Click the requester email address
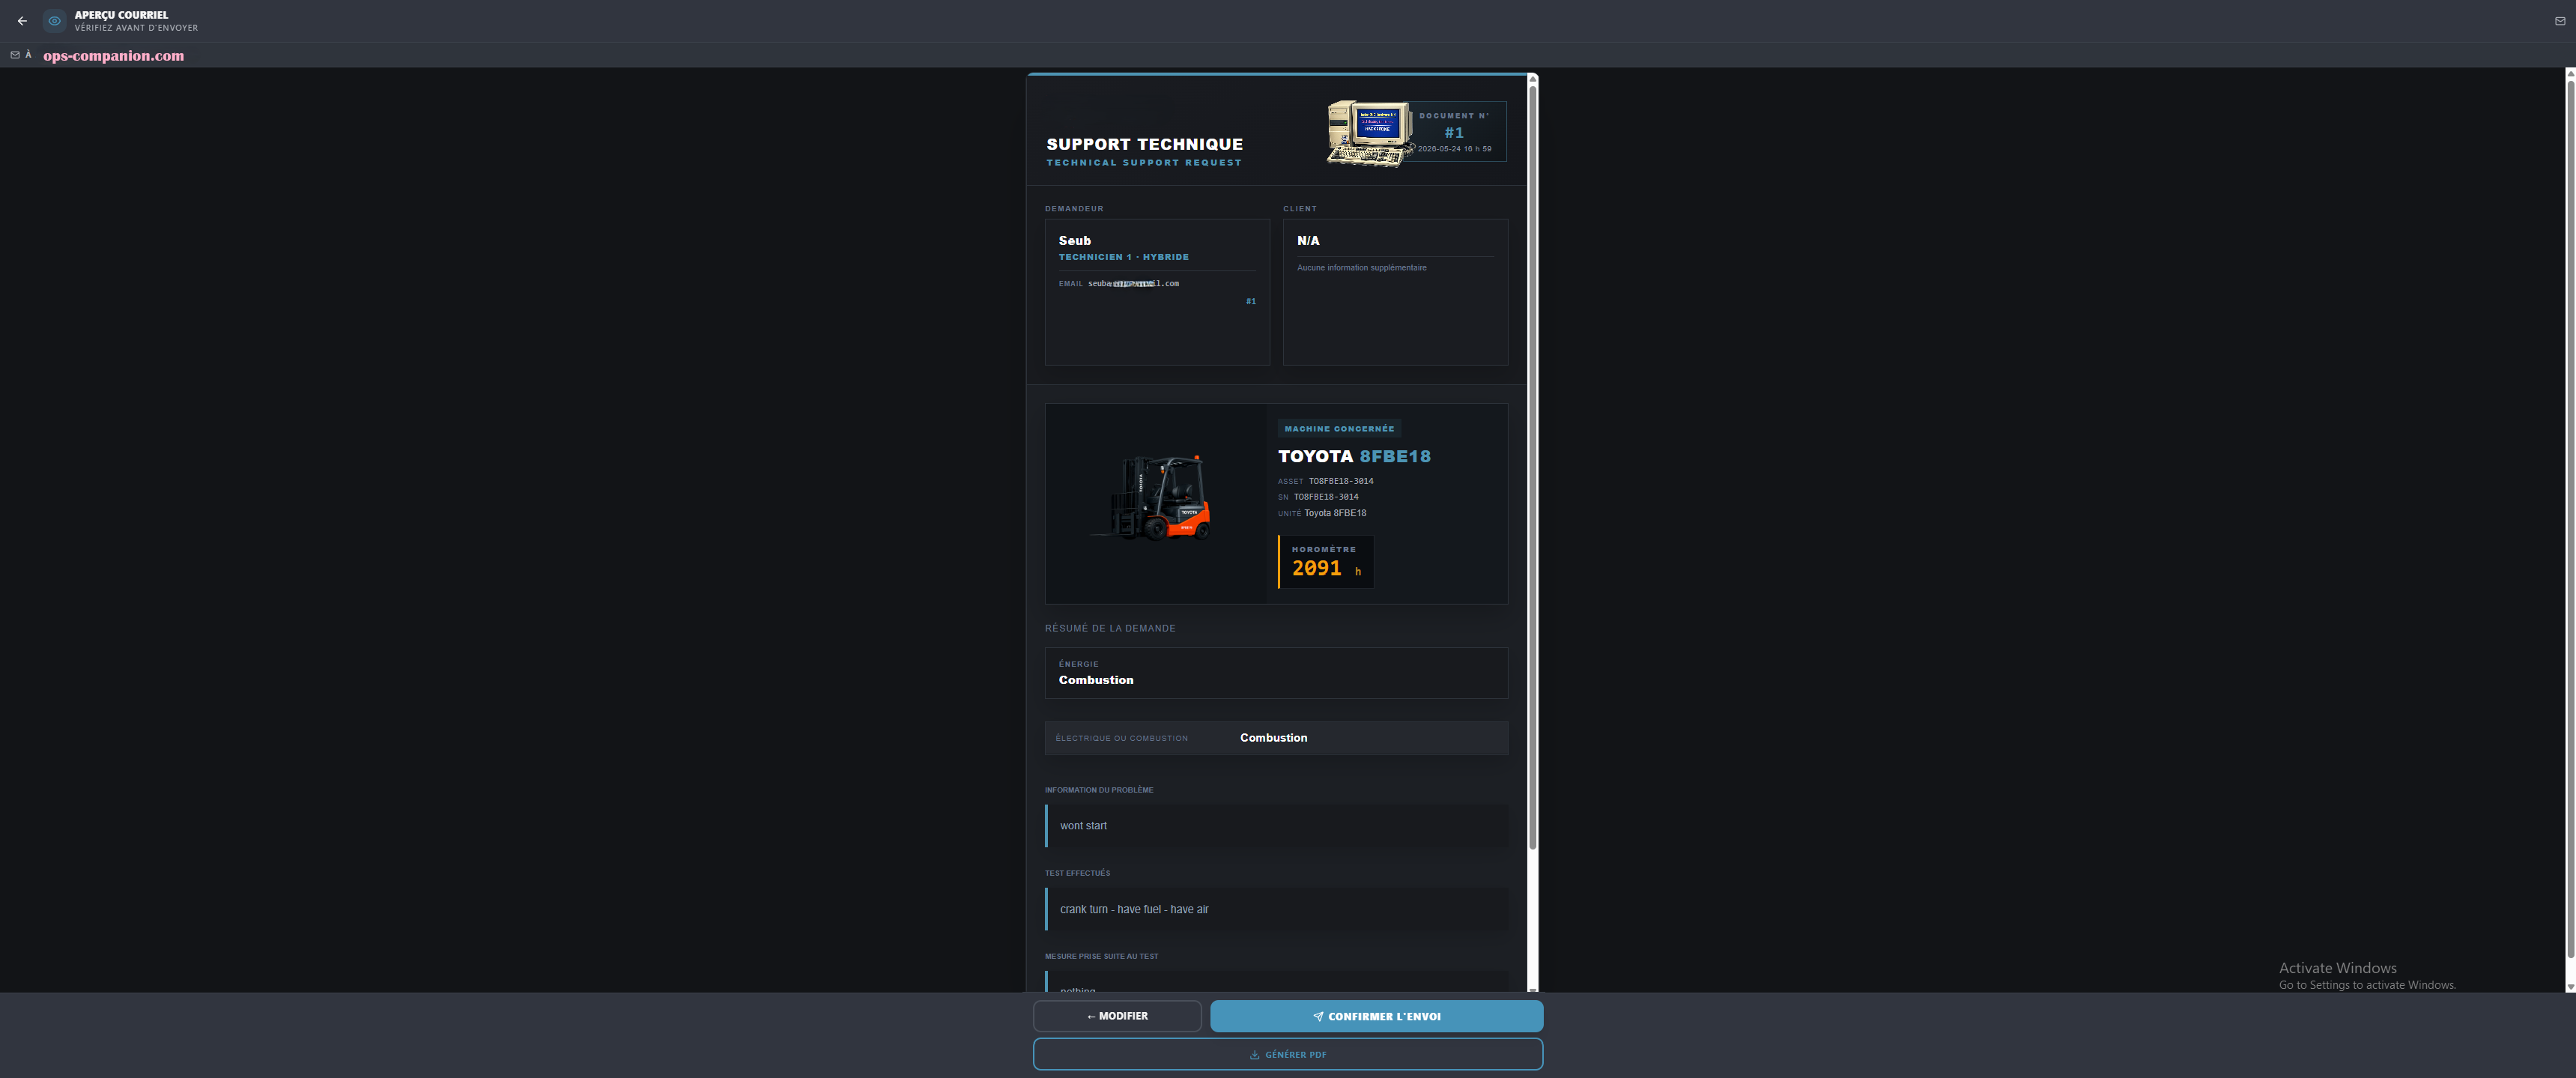Screen dimensions: 2576x1078 tap(1133, 284)
